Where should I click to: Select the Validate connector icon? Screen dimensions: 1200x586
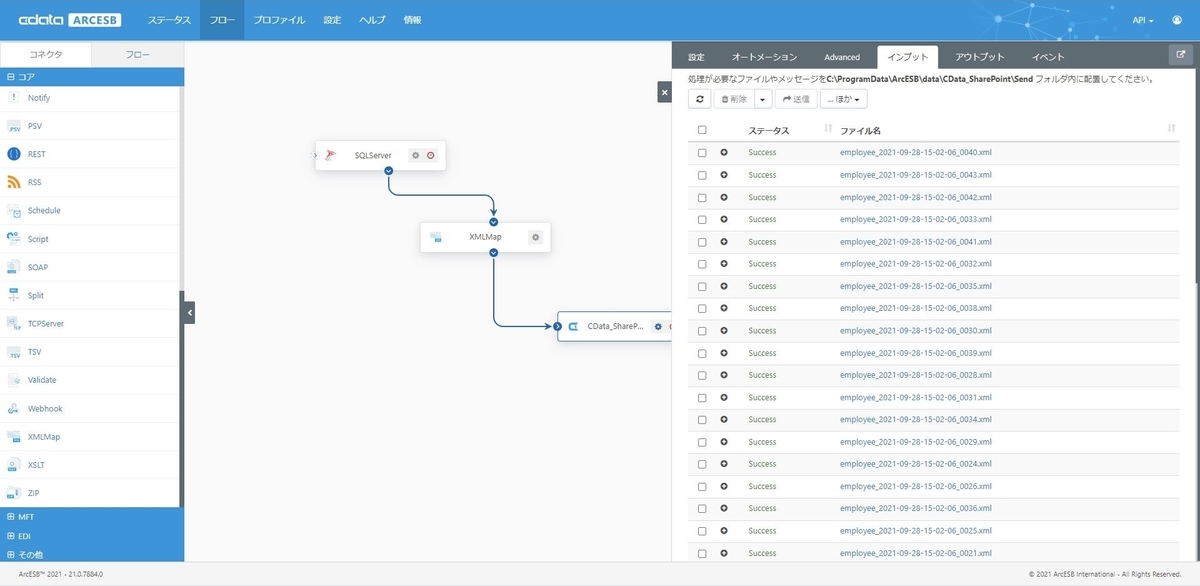[x=14, y=380]
